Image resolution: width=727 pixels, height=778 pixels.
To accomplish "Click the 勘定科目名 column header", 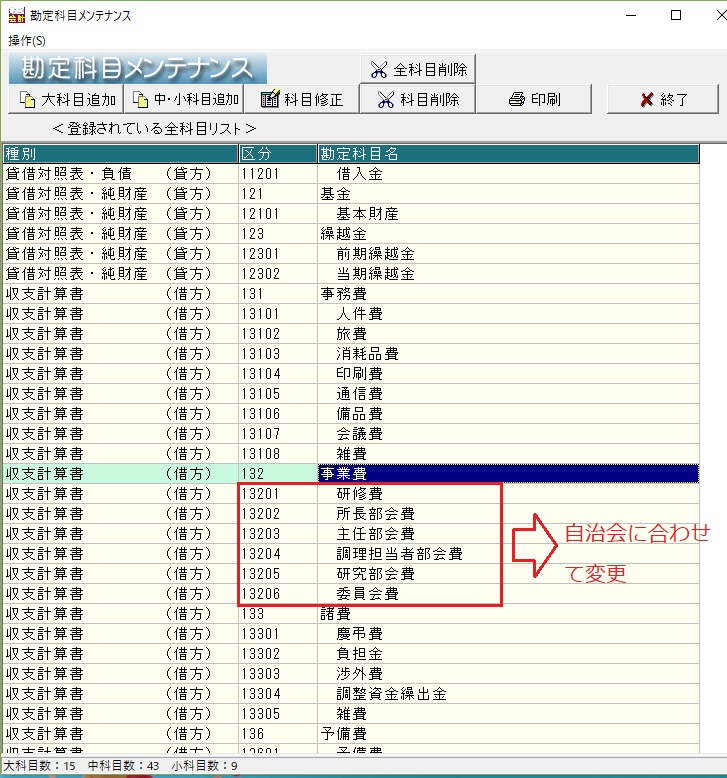I will (x=507, y=154).
